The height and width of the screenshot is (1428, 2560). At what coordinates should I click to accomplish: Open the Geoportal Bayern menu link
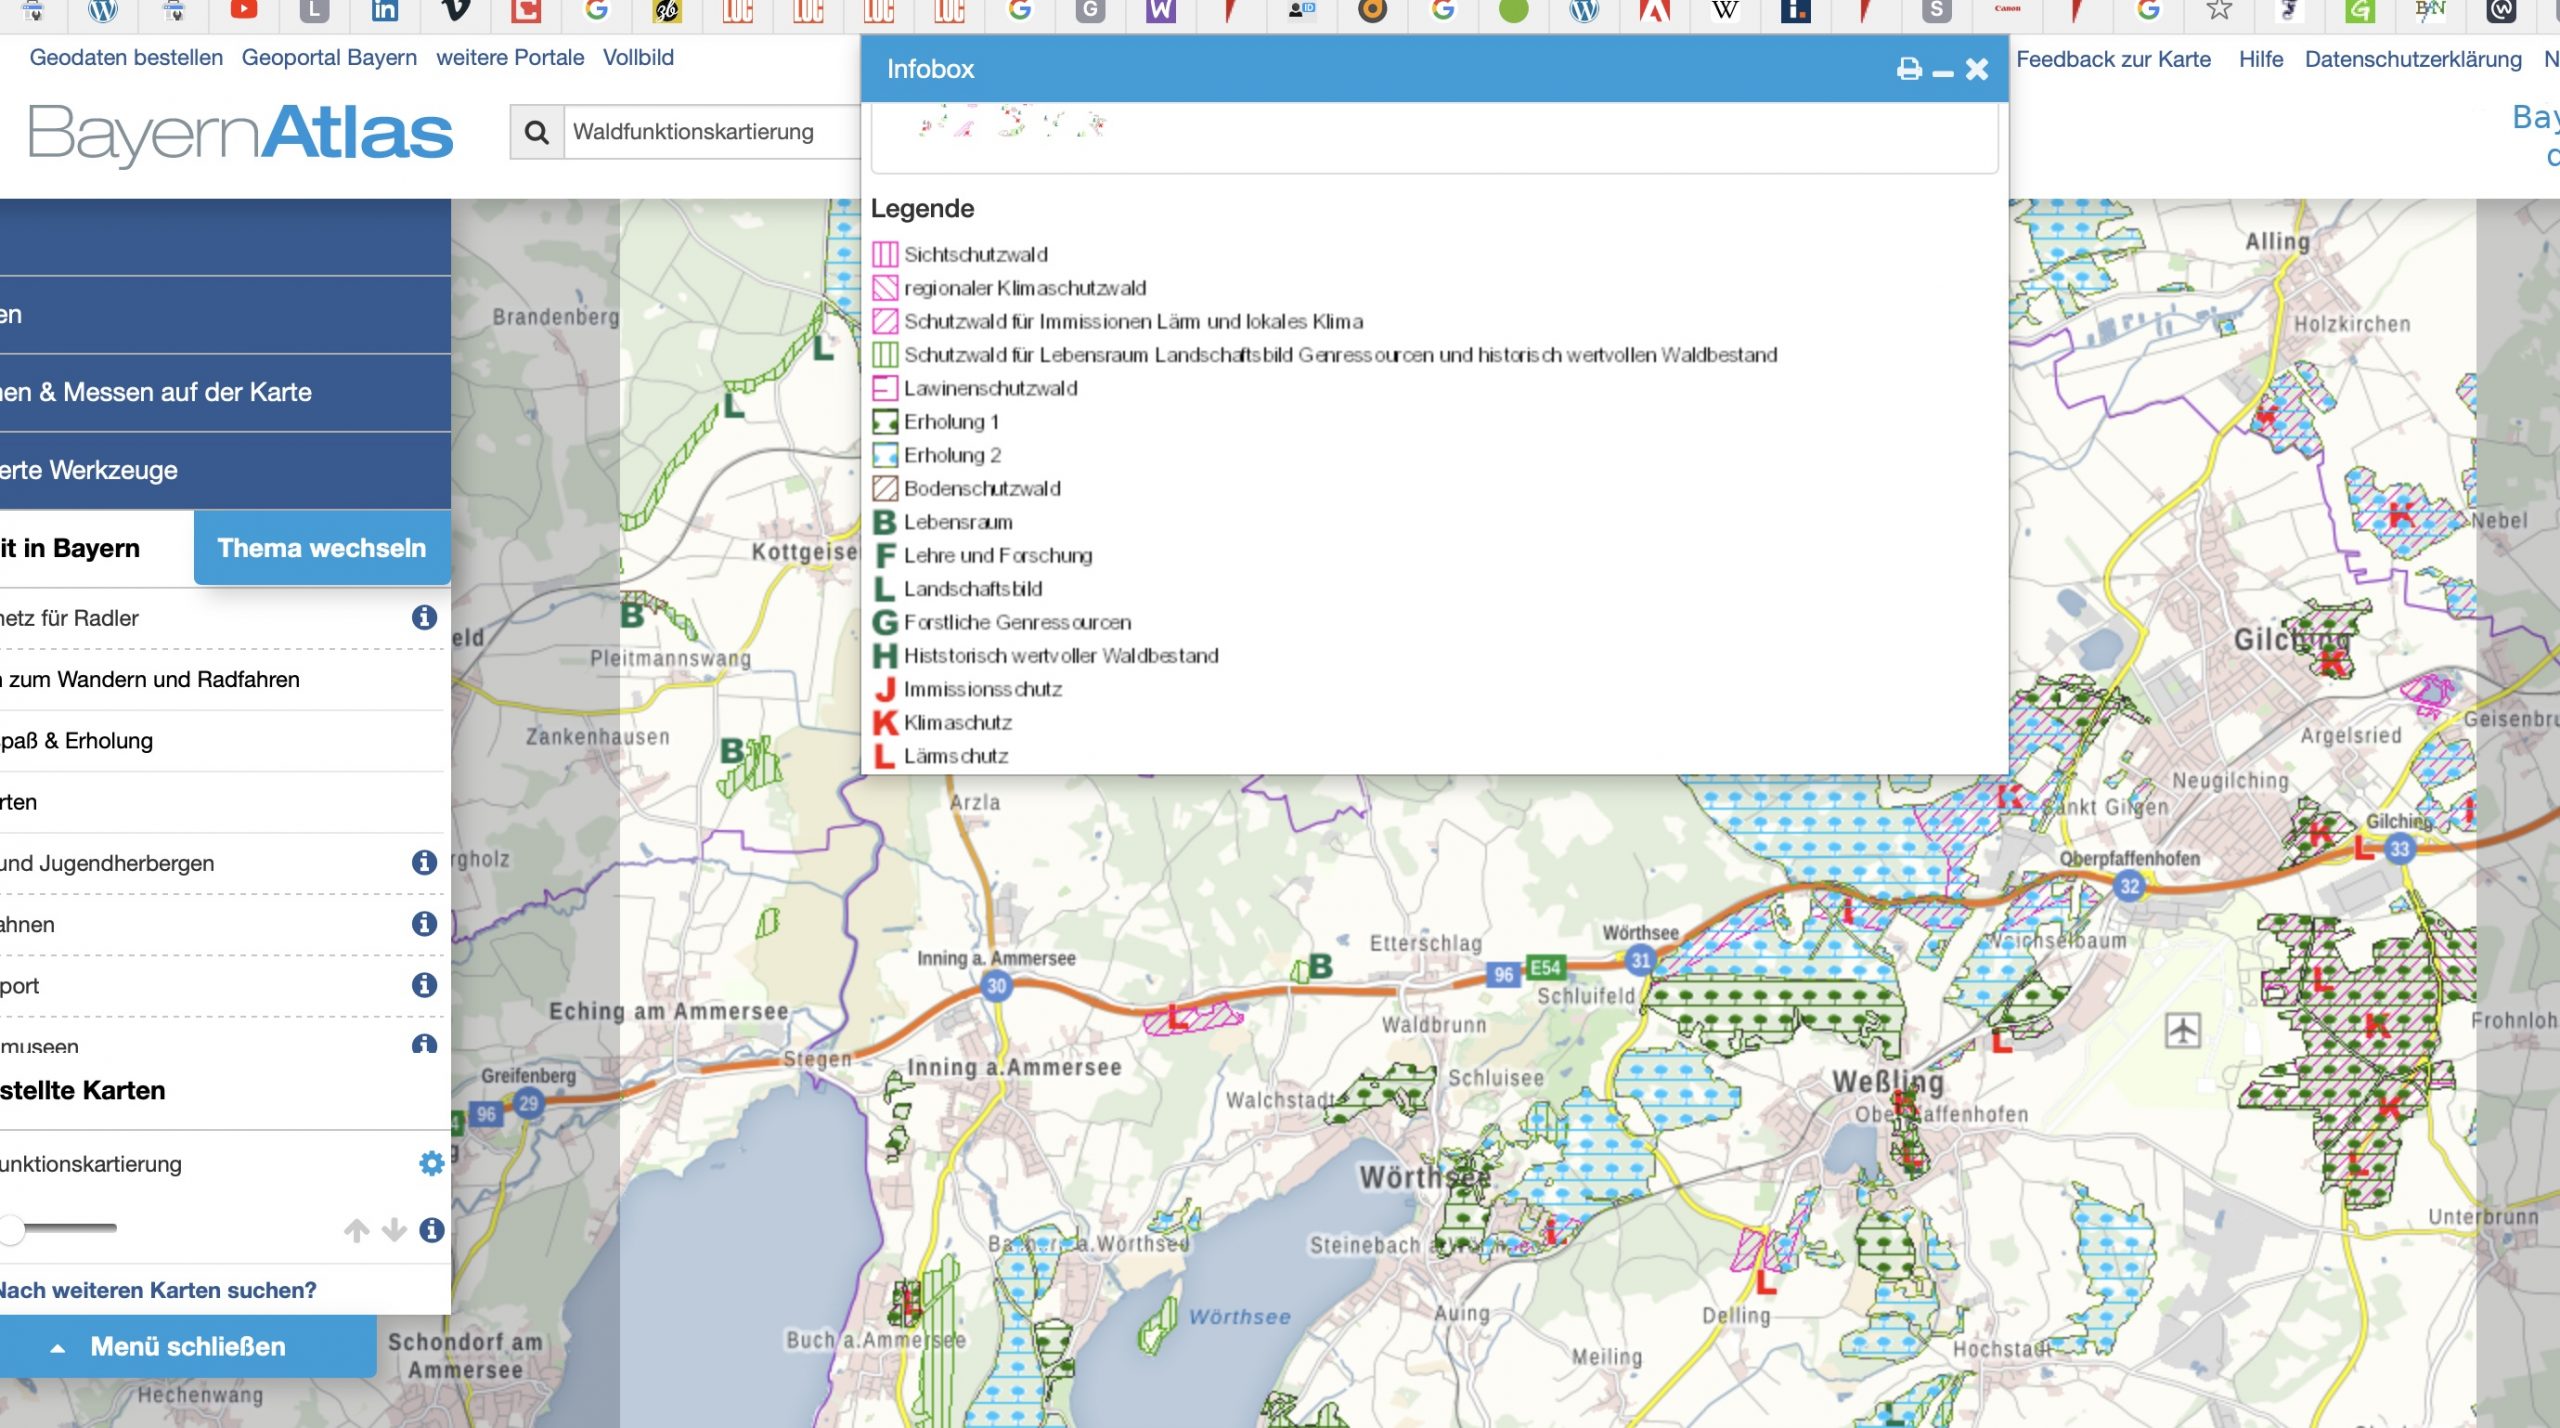329,58
